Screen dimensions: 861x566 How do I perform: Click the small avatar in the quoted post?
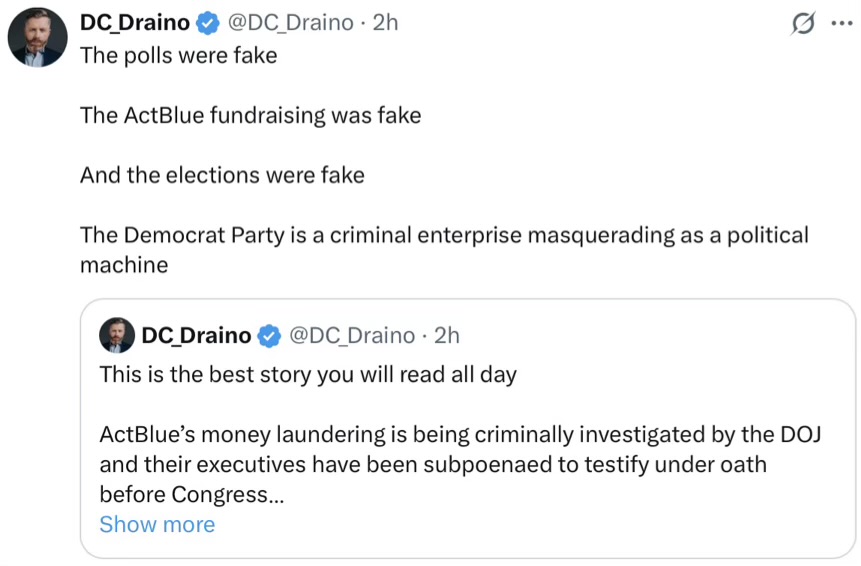[116, 335]
